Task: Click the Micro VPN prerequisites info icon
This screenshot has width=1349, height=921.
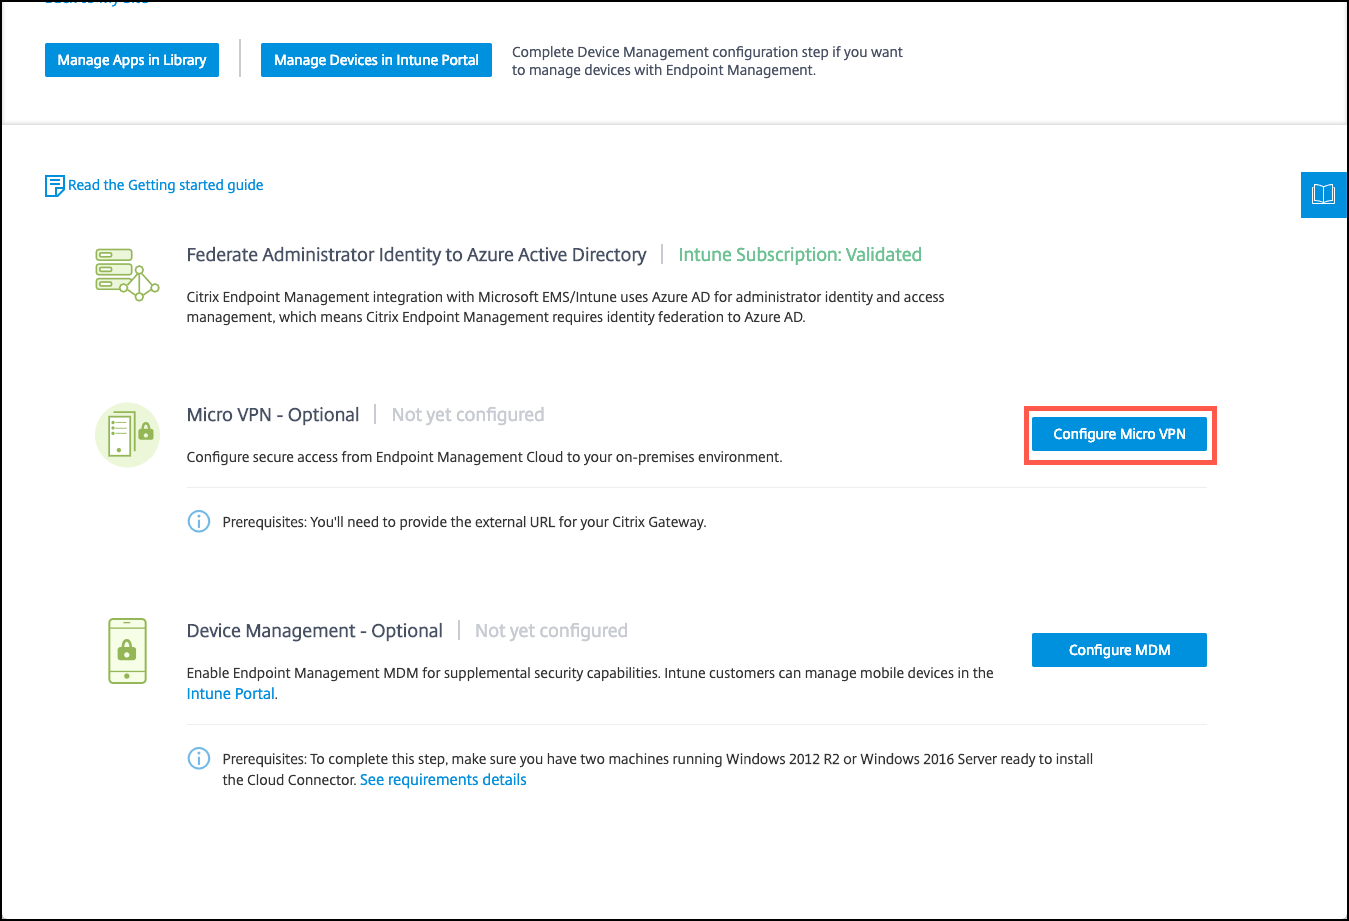Action: (x=199, y=522)
